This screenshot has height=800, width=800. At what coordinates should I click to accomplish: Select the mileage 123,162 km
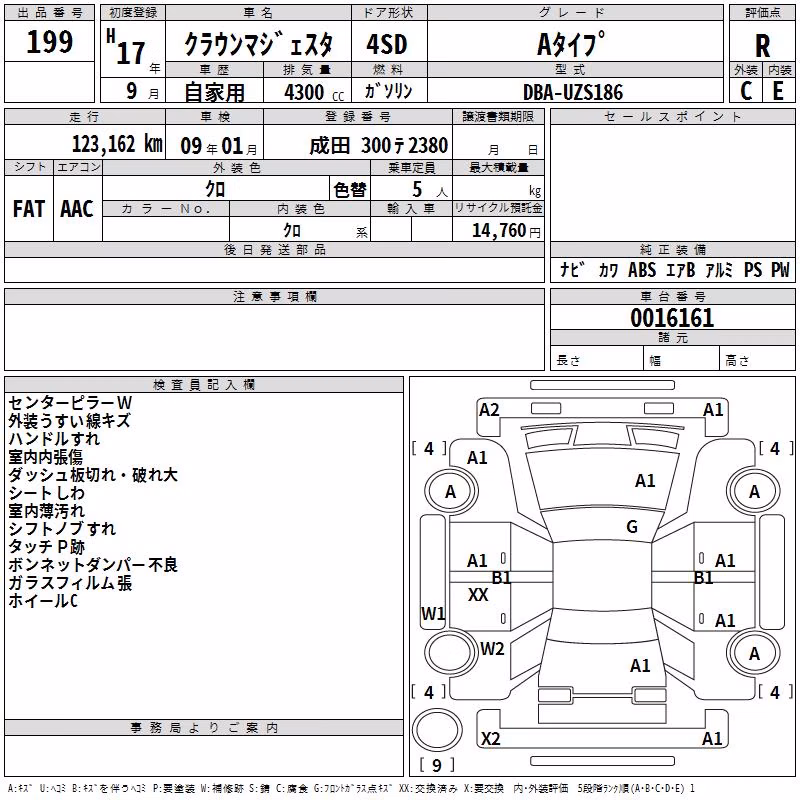click(117, 144)
